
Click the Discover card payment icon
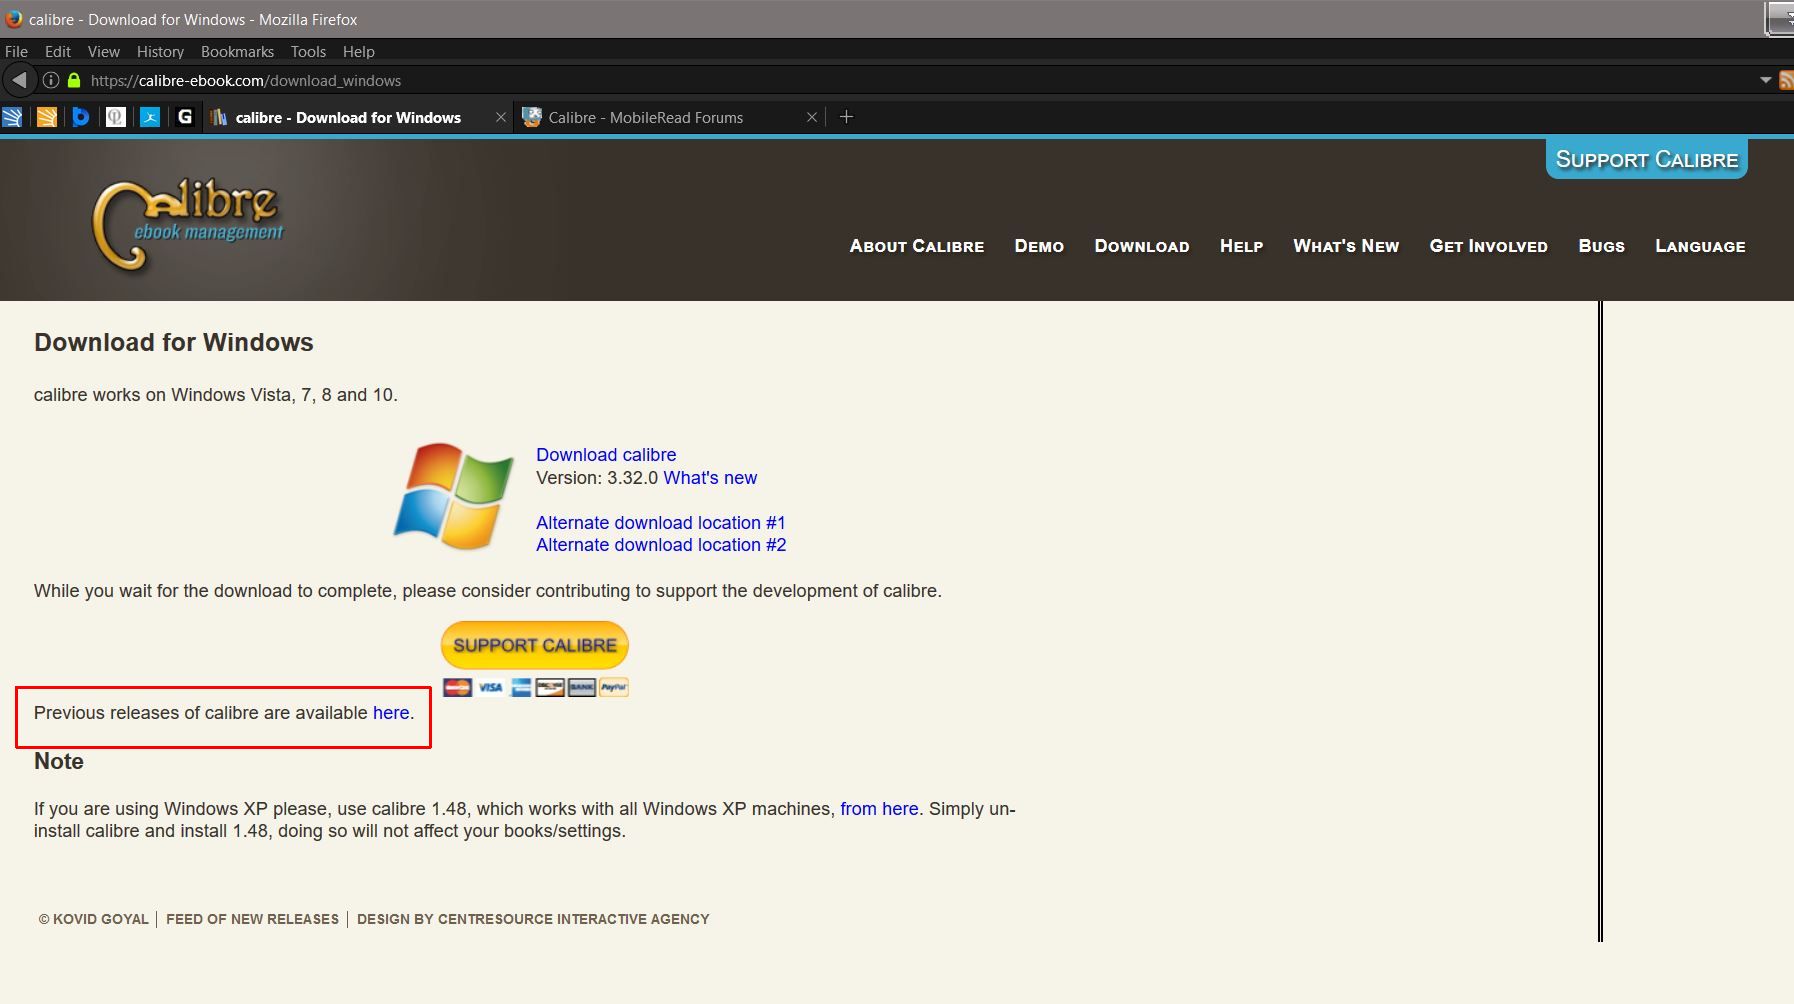tap(550, 687)
